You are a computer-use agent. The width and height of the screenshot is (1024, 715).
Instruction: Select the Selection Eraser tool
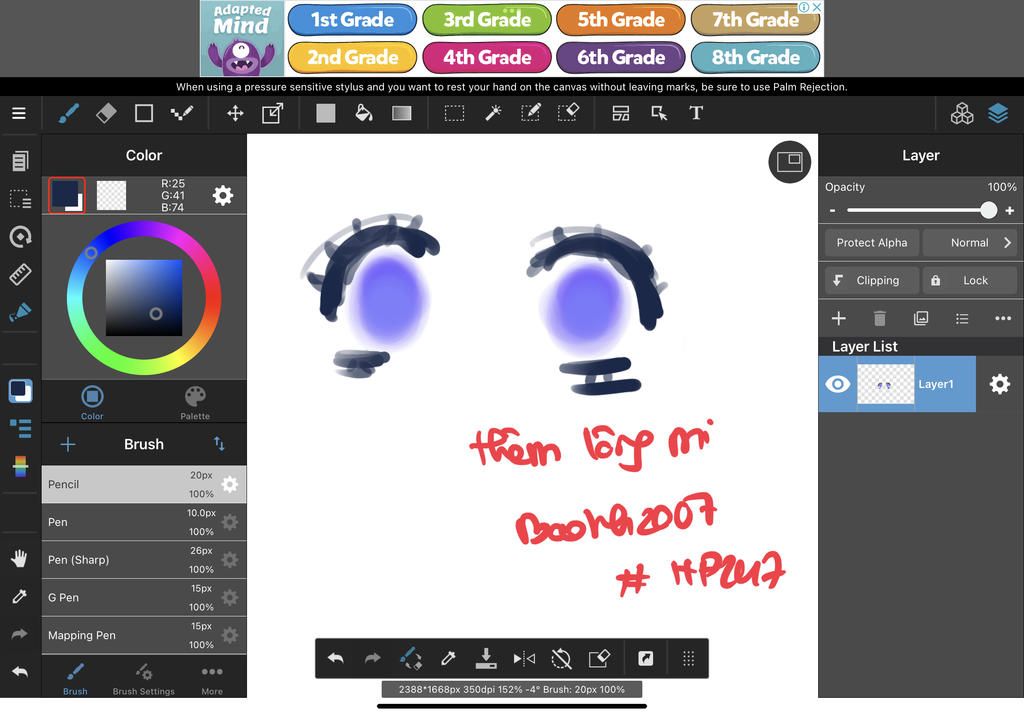click(x=568, y=113)
